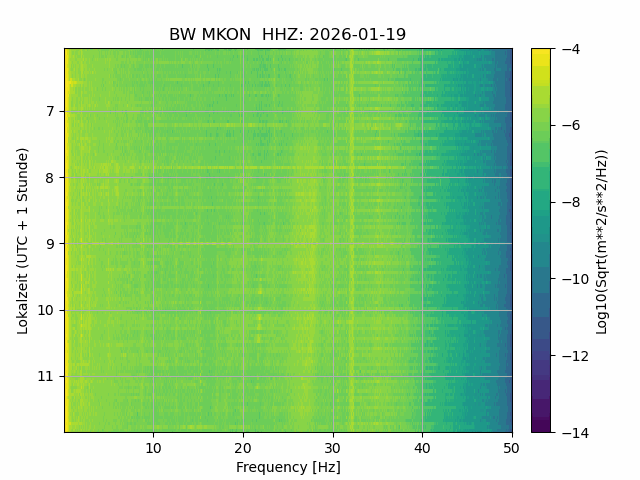The width and height of the screenshot is (640, 480).
Task: Click the colorbar tick label −14
Action: (575, 433)
